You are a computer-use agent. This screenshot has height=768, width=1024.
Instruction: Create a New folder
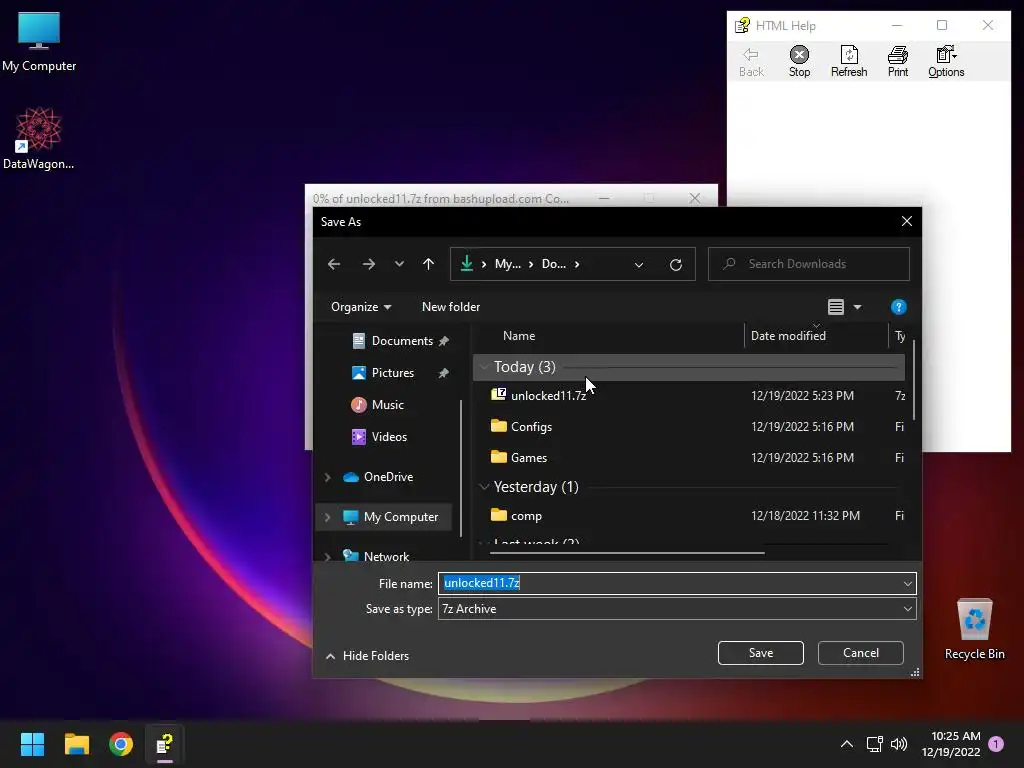[451, 307]
